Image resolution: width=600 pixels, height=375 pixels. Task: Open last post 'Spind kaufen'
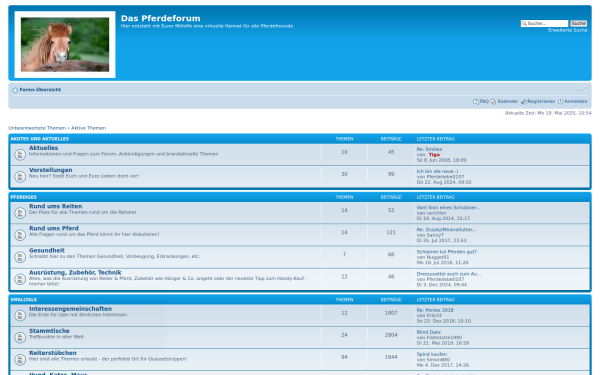pos(432,354)
